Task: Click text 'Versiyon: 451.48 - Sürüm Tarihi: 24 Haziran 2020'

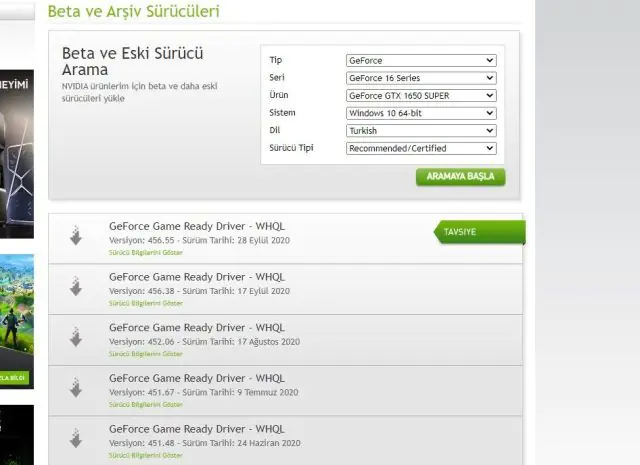Action: pos(204,443)
